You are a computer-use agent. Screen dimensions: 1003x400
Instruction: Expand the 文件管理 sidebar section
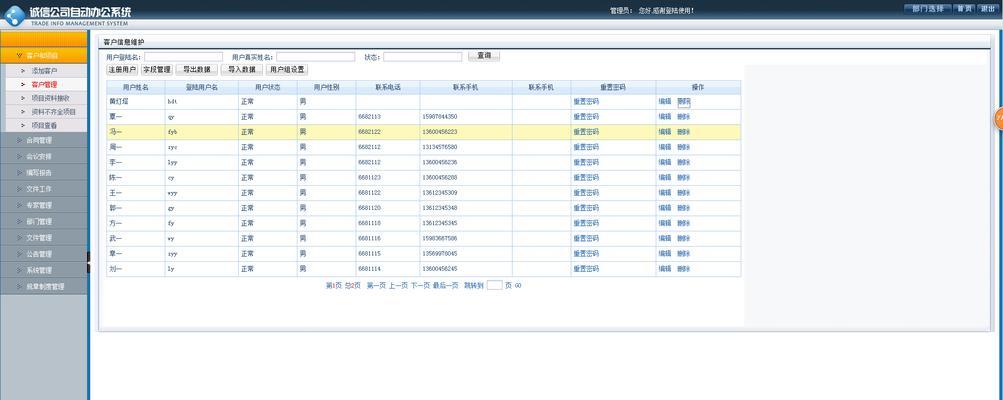(43, 238)
